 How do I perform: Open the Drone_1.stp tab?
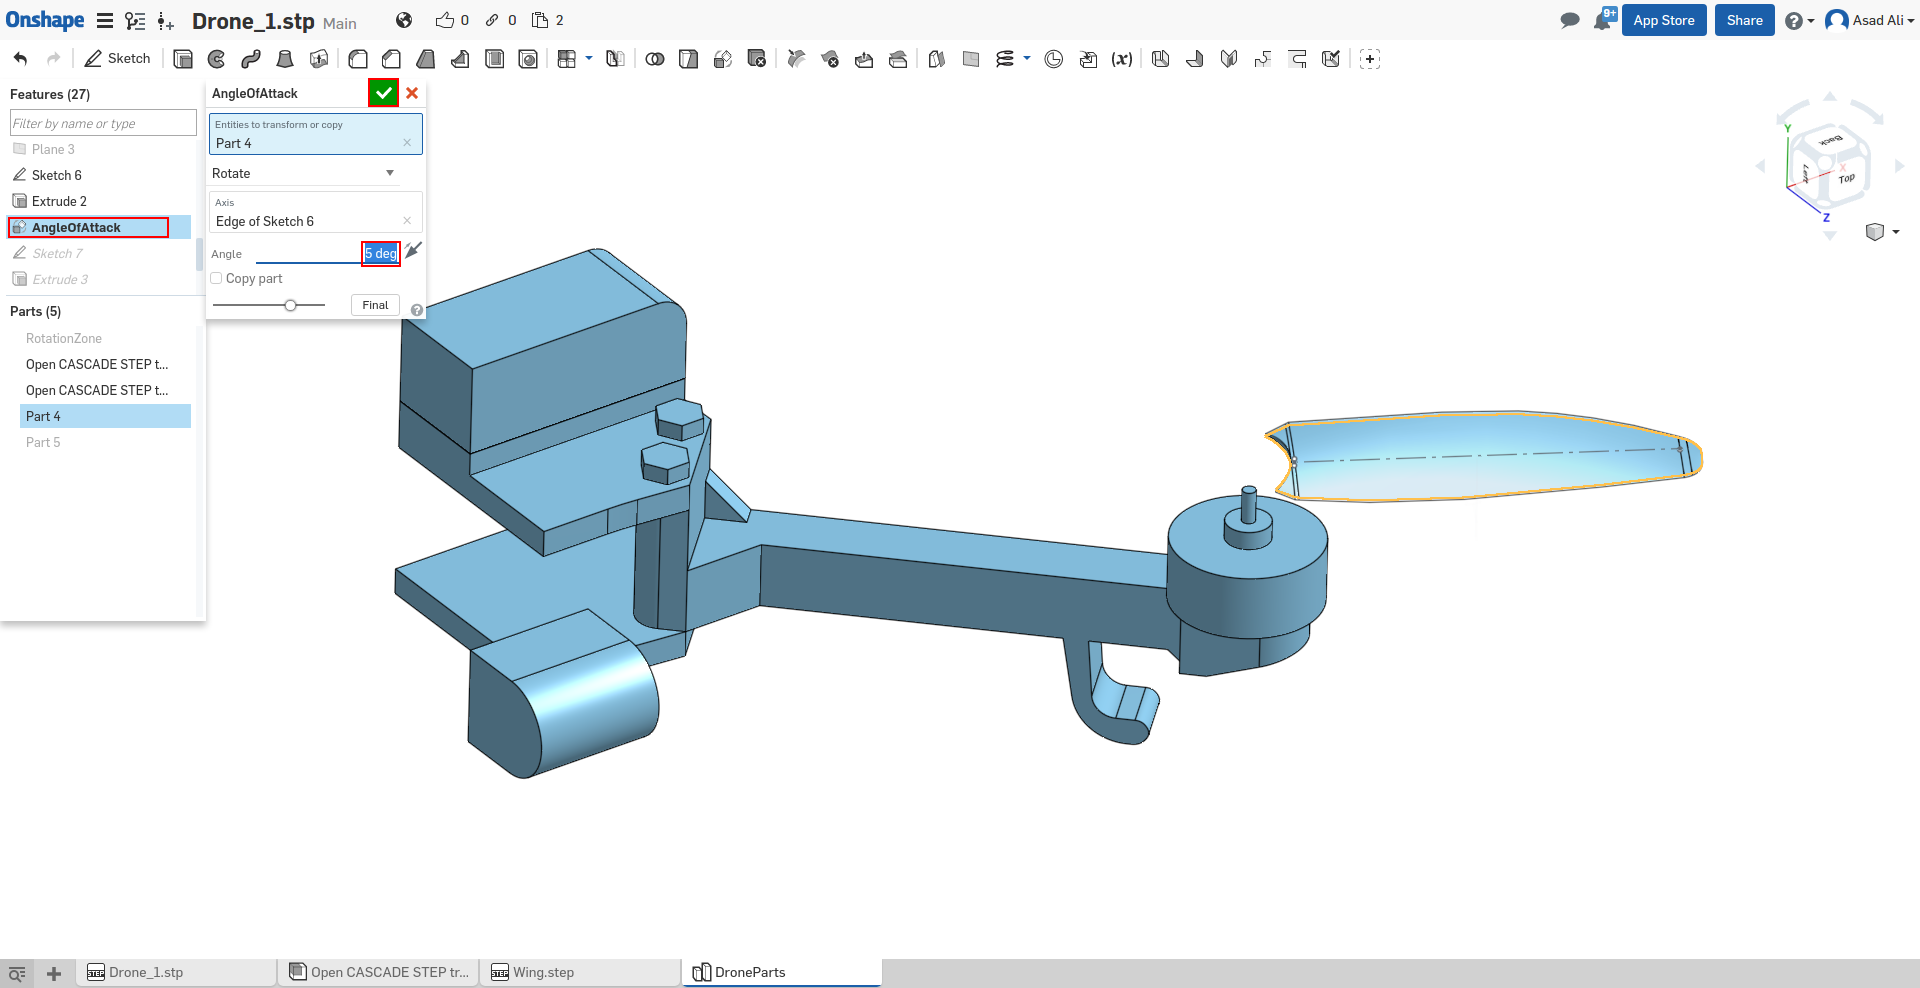pyautogui.click(x=146, y=972)
